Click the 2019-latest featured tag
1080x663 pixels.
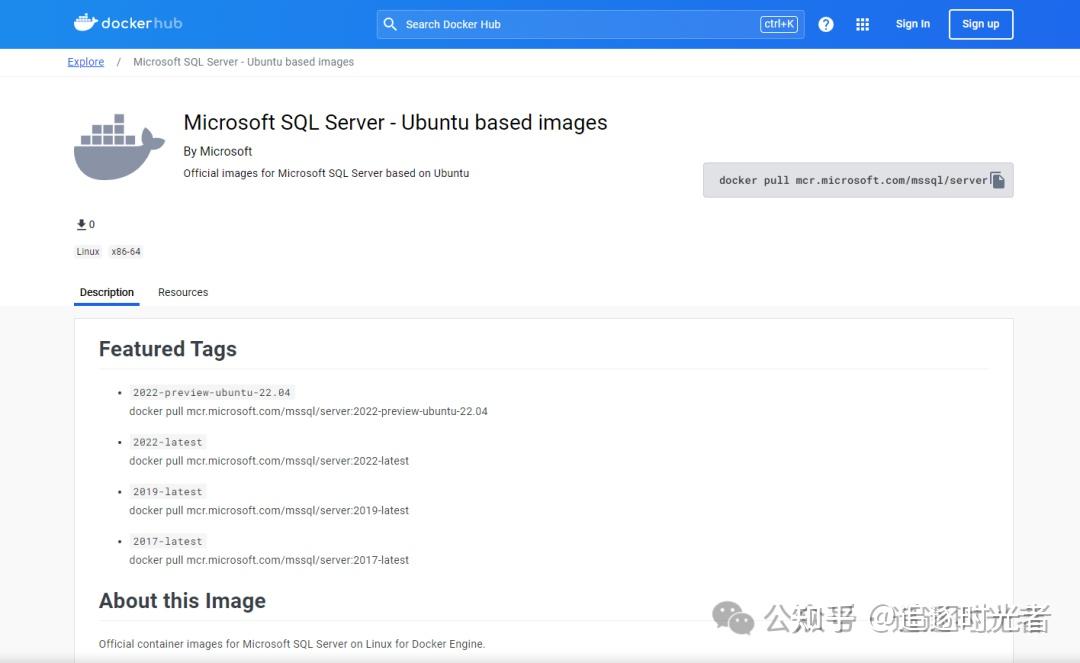[167, 491]
